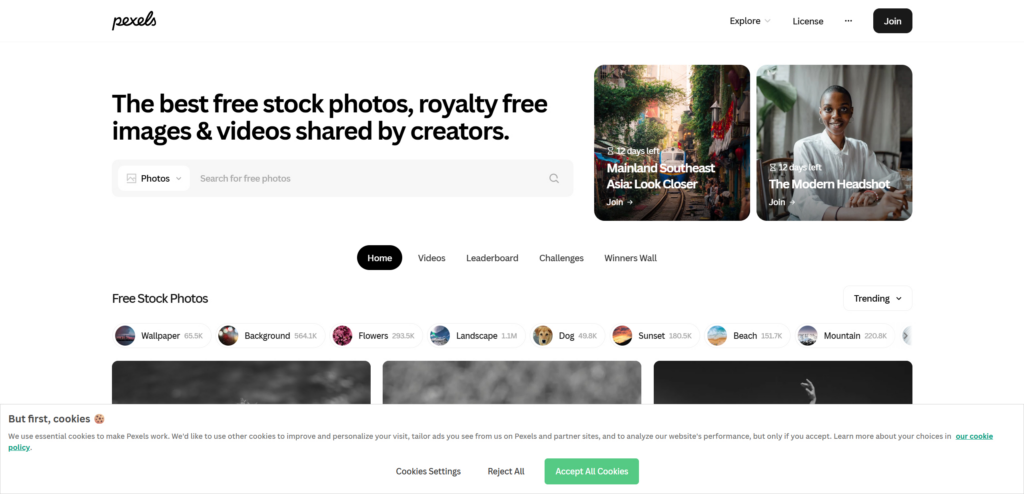Open the Trending sort dropdown
1024x494 pixels.
click(877, 299)
